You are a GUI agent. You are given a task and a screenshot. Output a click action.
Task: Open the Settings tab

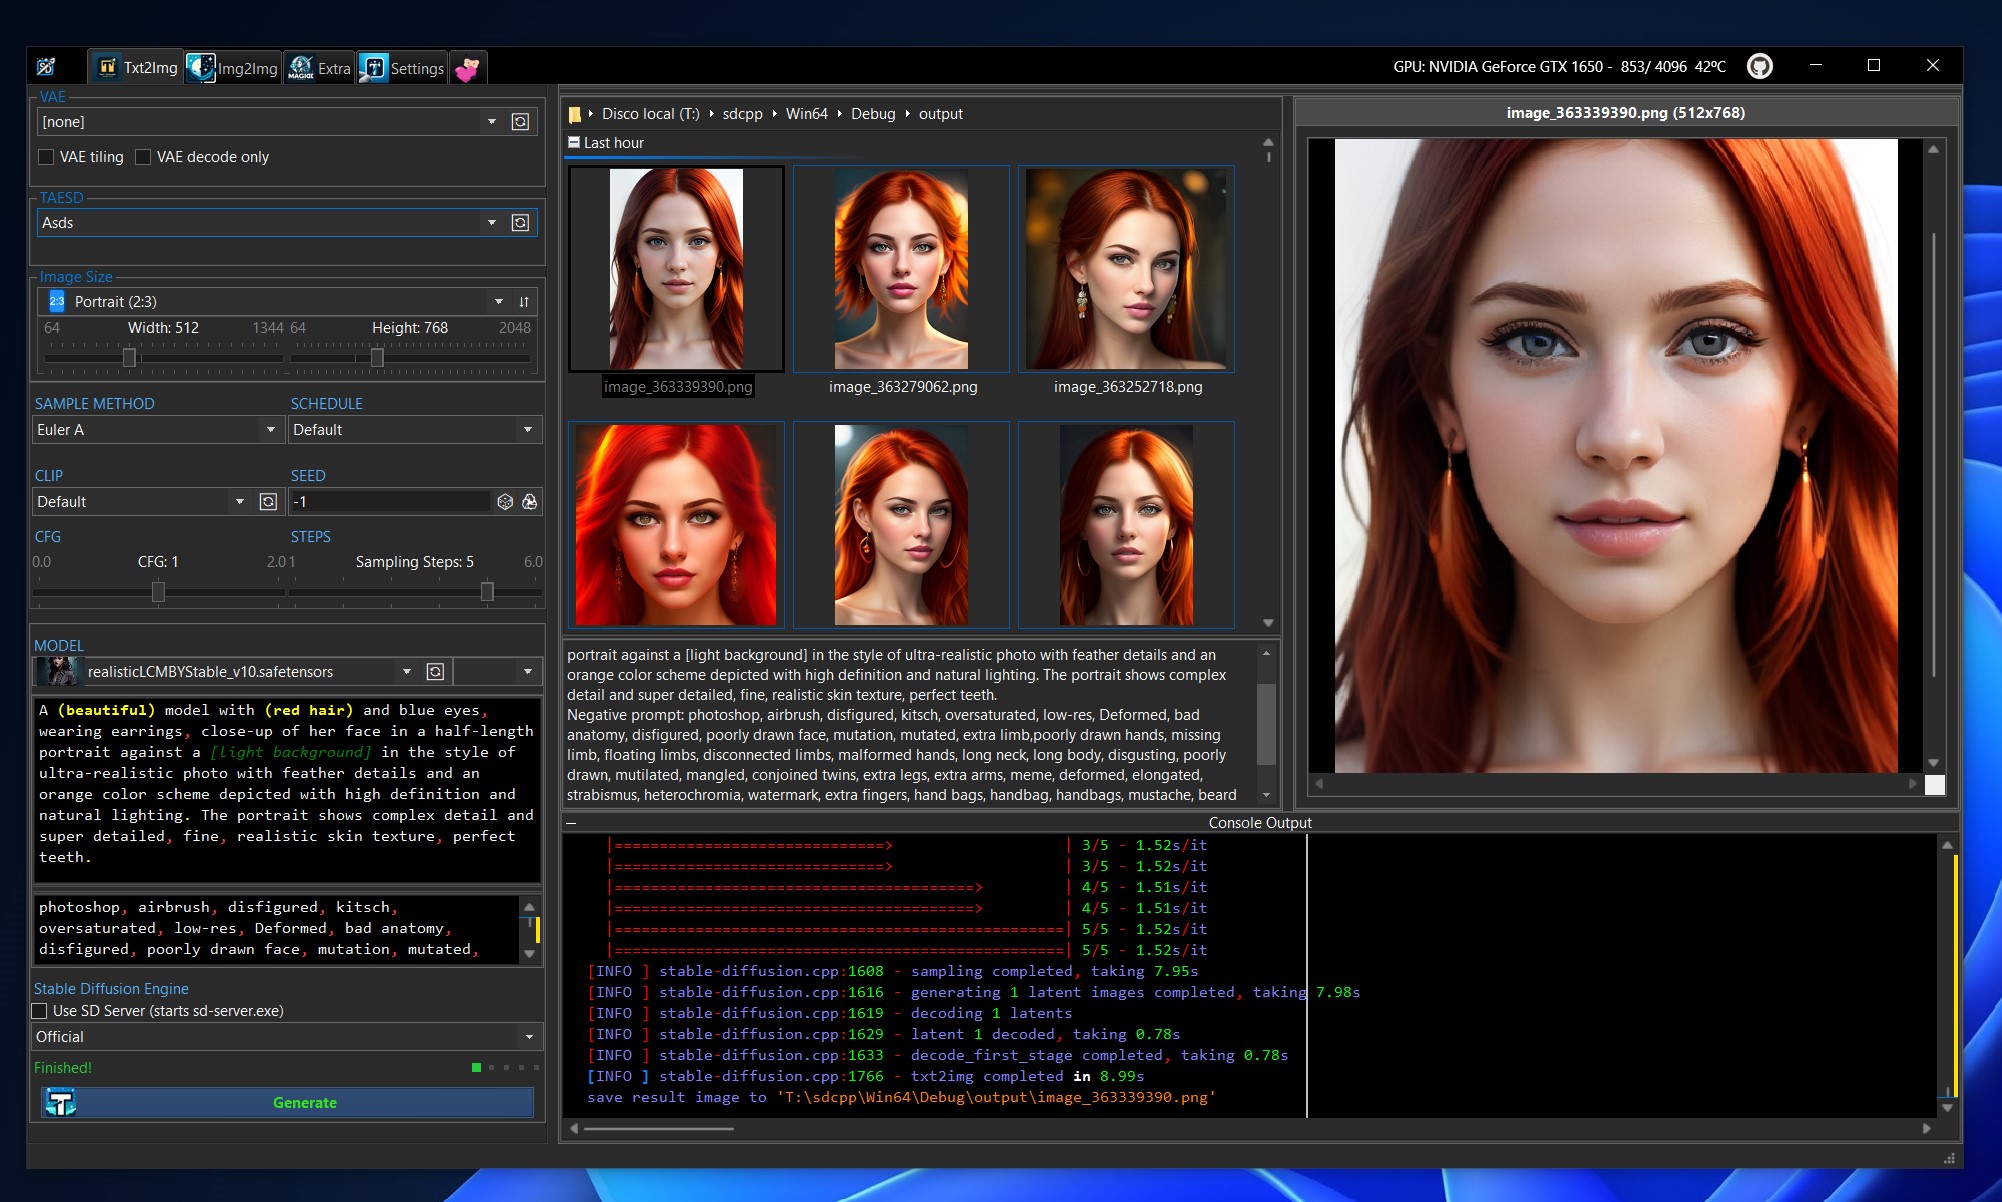(x=402, y=68)
